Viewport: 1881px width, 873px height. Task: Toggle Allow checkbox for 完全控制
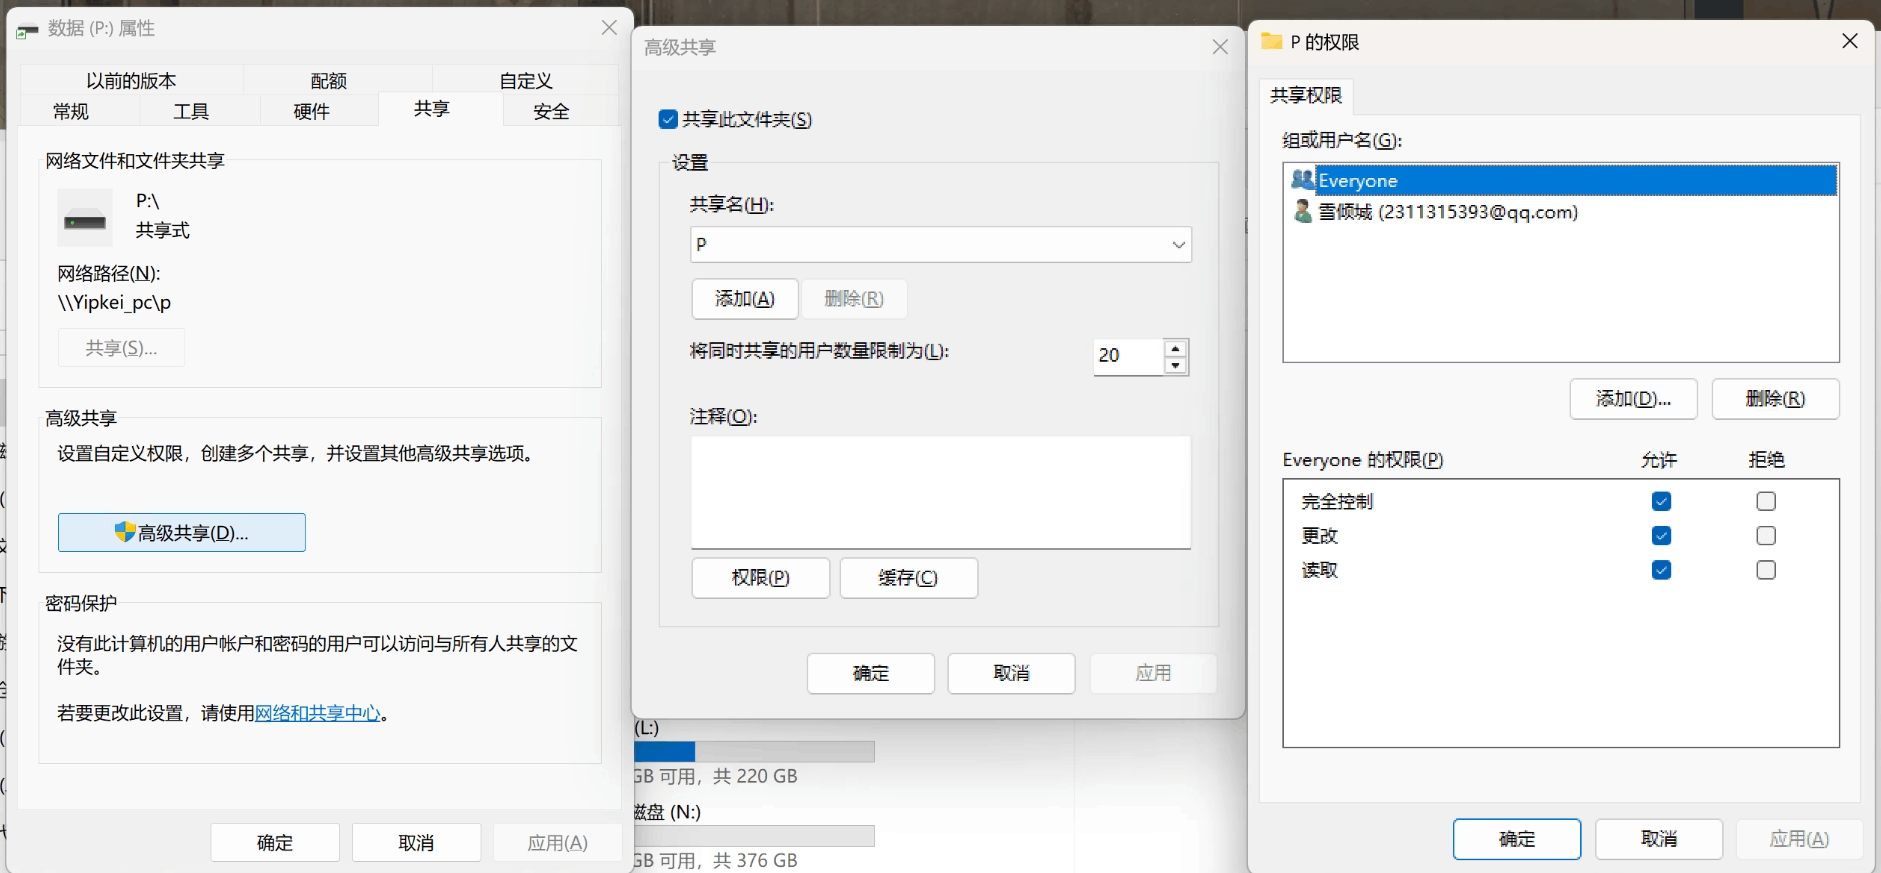tap(1661, 501)
